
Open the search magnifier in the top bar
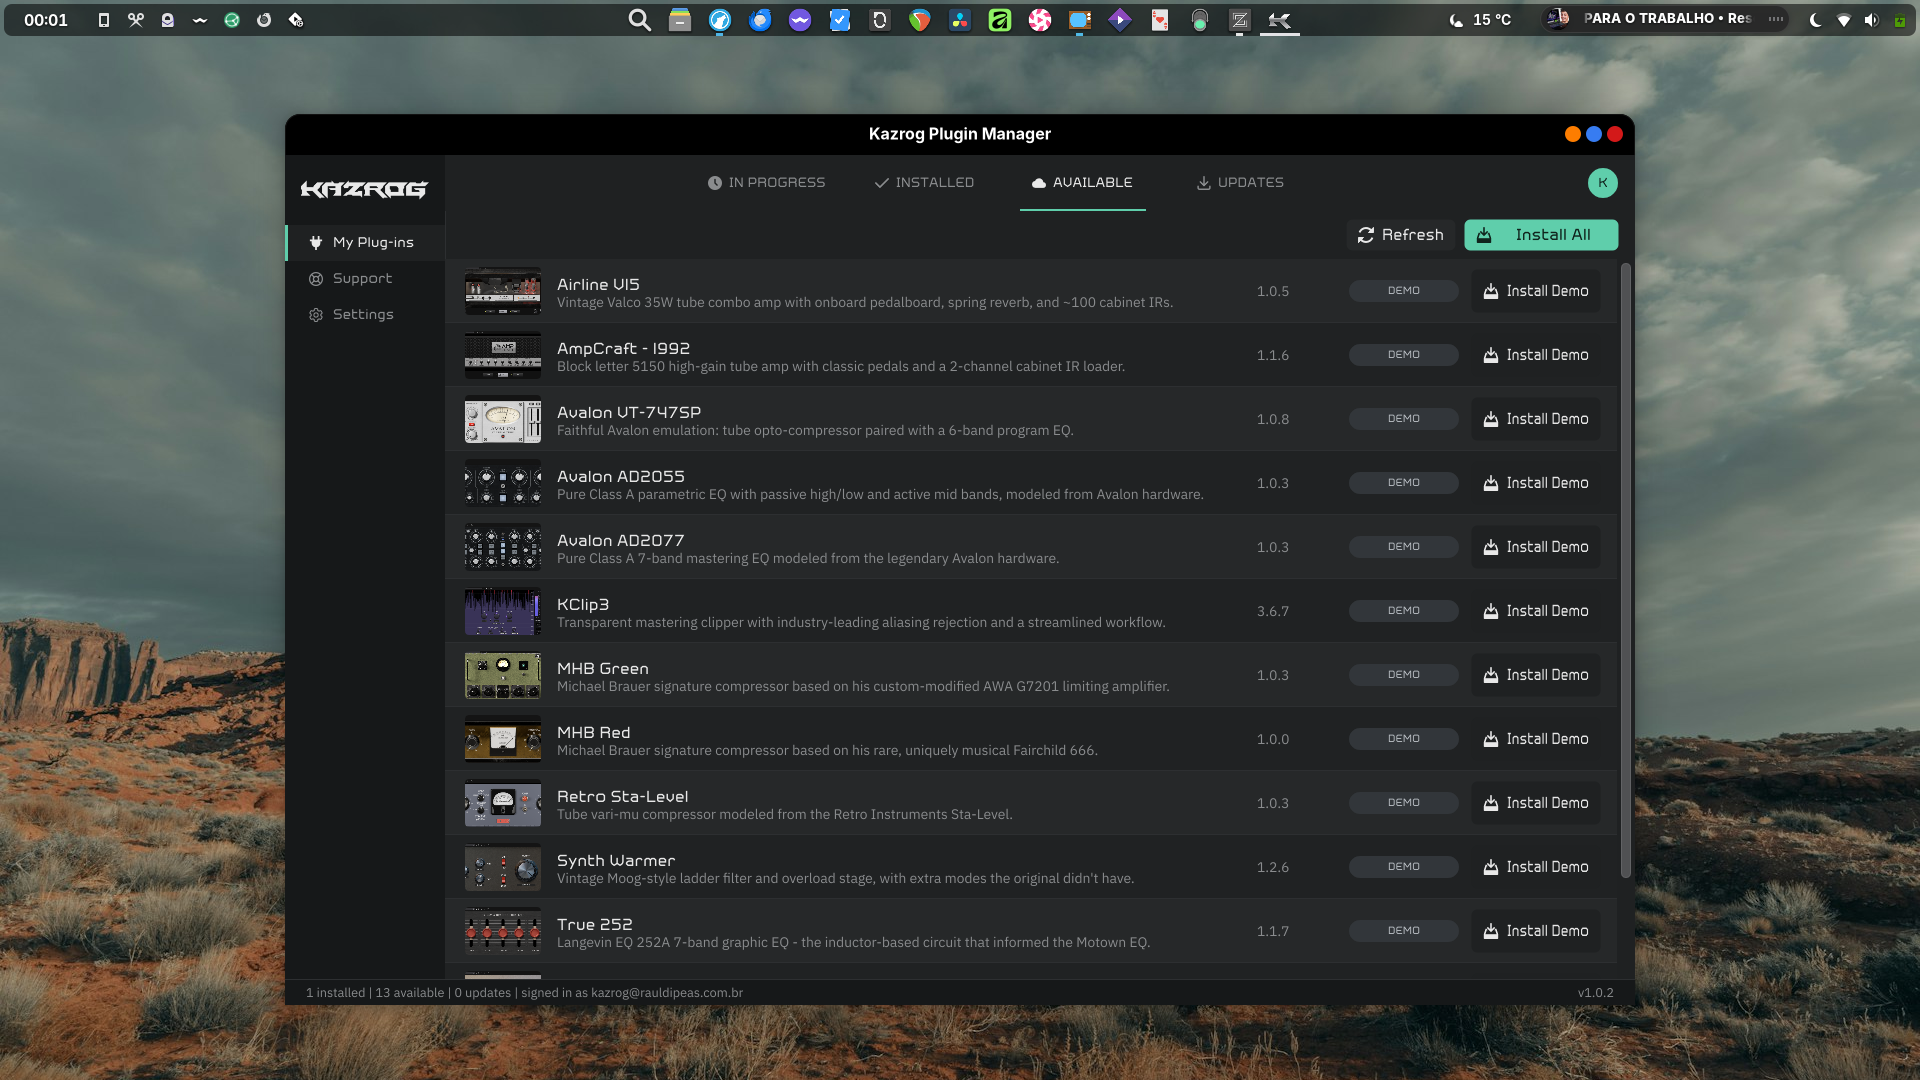coord(639,20)
